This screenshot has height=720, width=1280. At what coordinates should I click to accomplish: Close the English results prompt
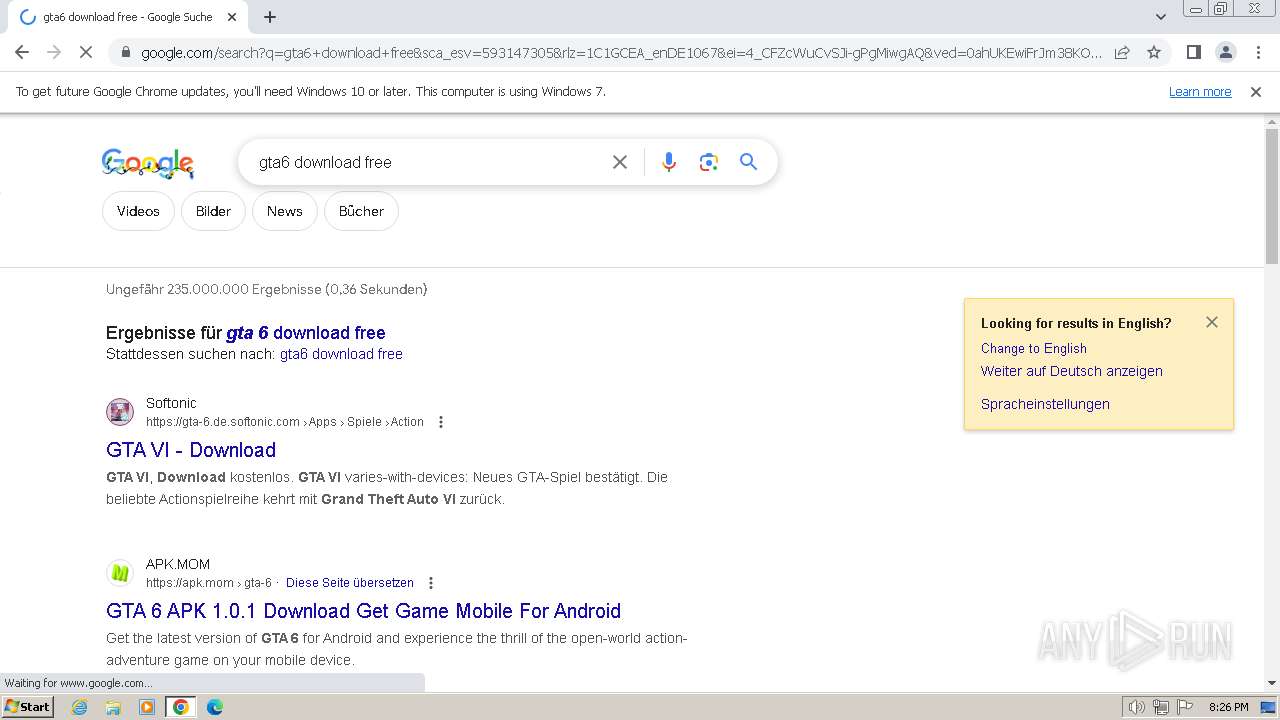click(x=1212, y=322)
